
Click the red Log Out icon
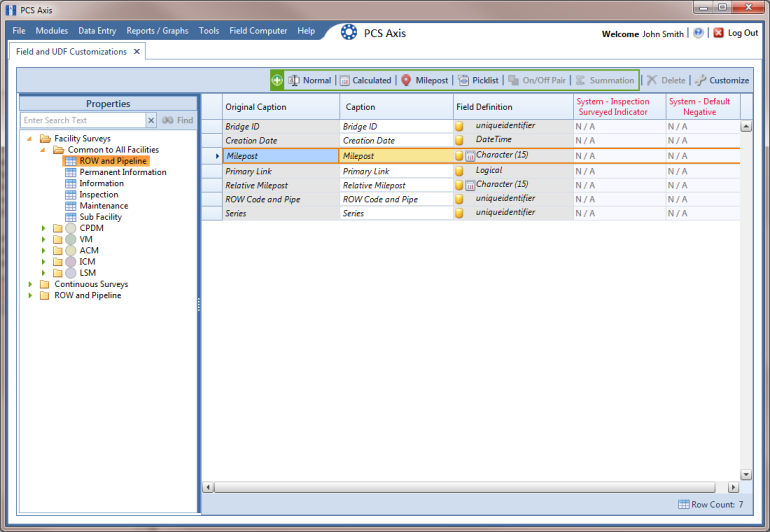[x=718, y=33]
